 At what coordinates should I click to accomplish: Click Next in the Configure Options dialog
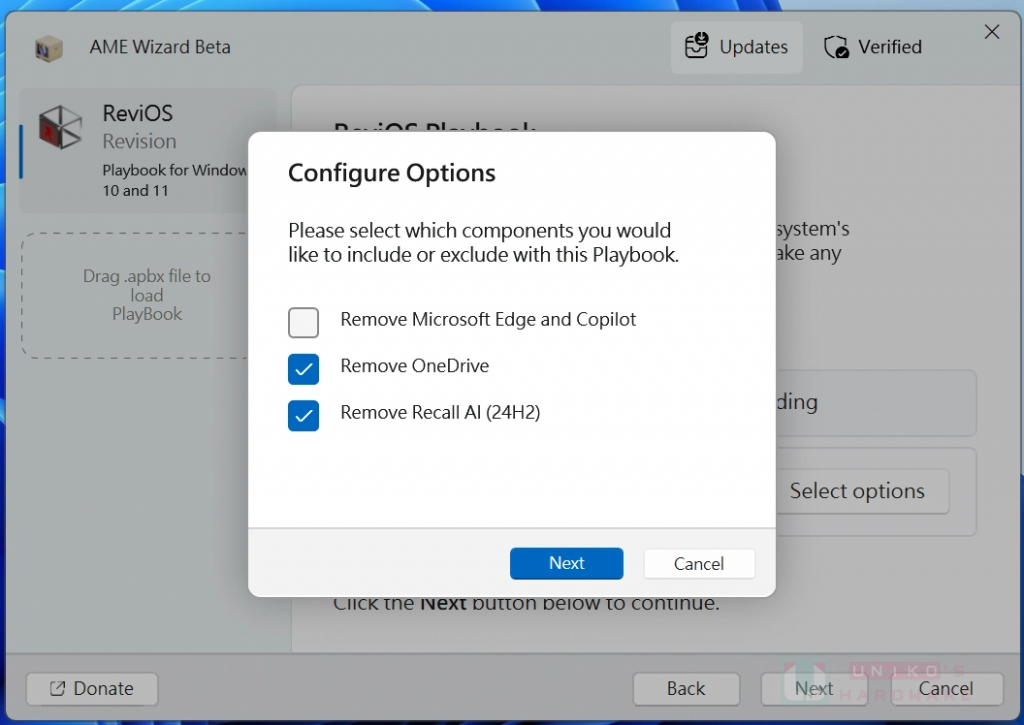coord(566,563)
